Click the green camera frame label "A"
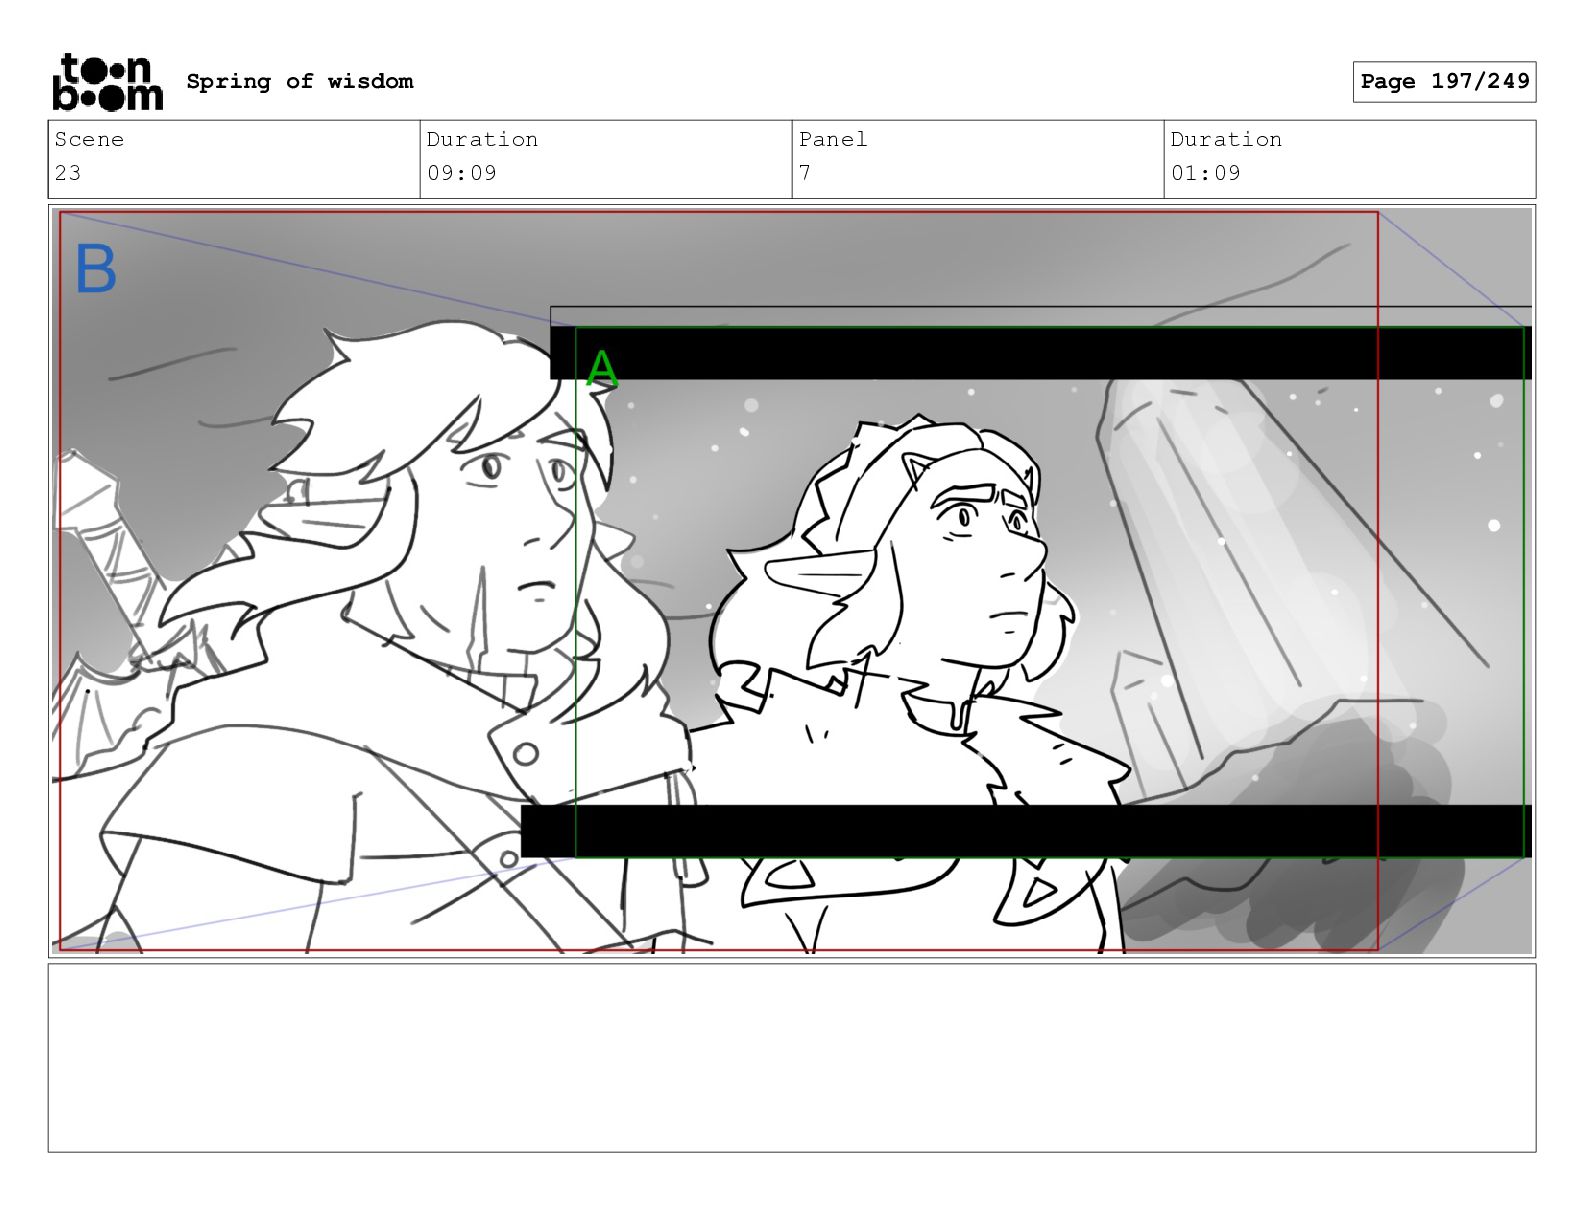Image resolution: width=1584 pixels, height=1224 pixels. point(601,369)
